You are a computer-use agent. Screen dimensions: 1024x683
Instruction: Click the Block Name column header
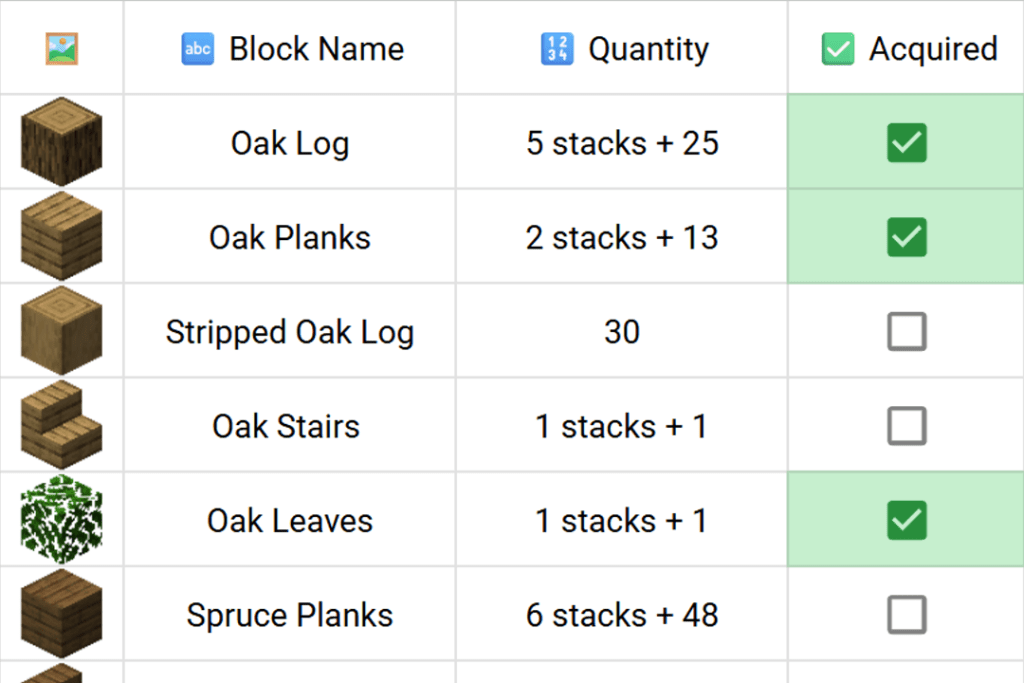click(x=316, y=48)
